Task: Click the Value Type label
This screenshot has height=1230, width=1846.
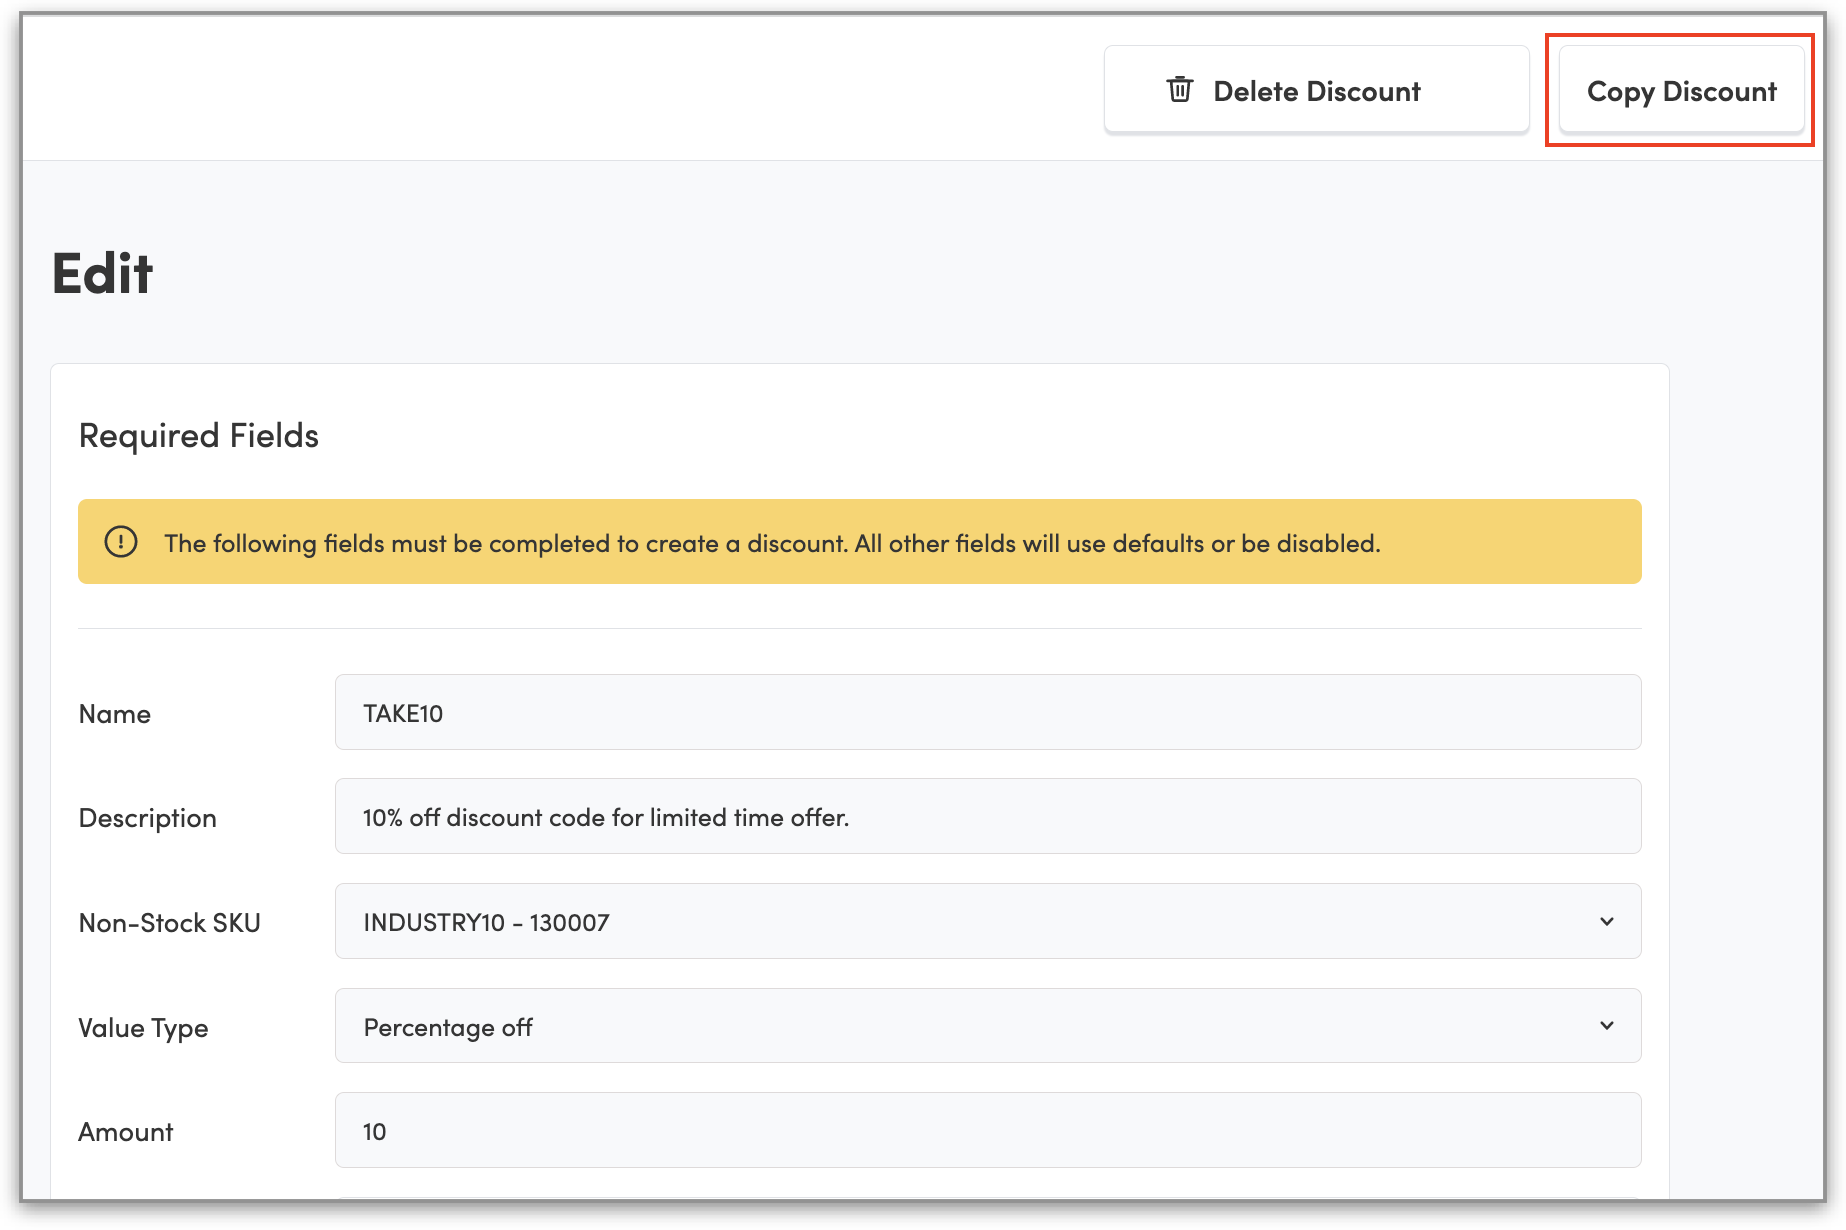Action: [143, 1028]
